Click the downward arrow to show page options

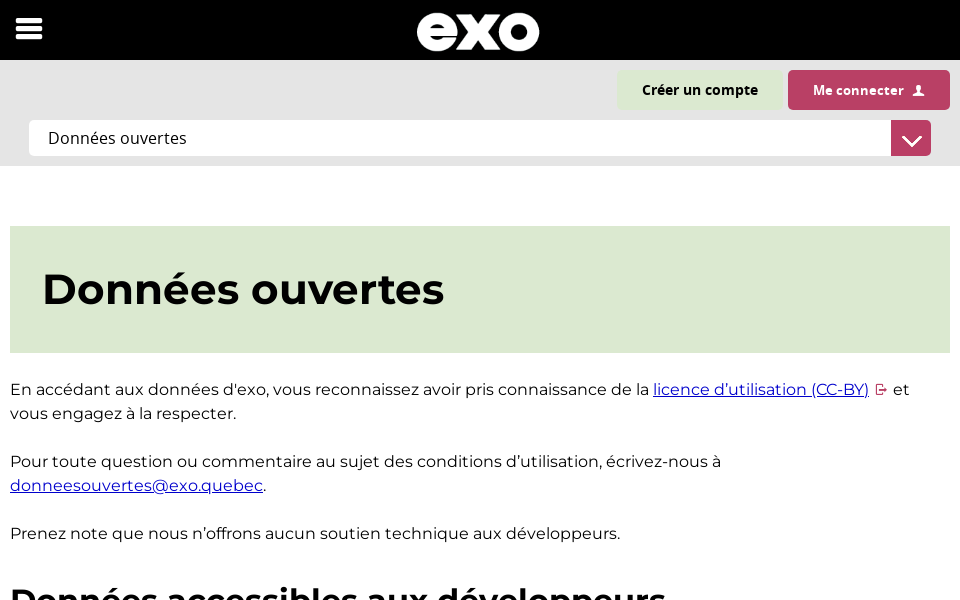click(x=910, y=138)
